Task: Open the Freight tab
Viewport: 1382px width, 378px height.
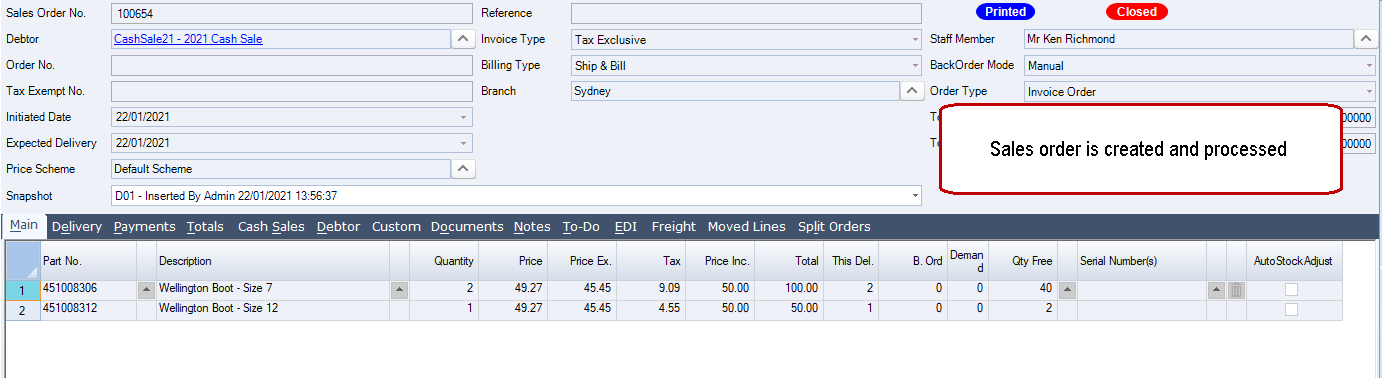Action: pos(673,227)
